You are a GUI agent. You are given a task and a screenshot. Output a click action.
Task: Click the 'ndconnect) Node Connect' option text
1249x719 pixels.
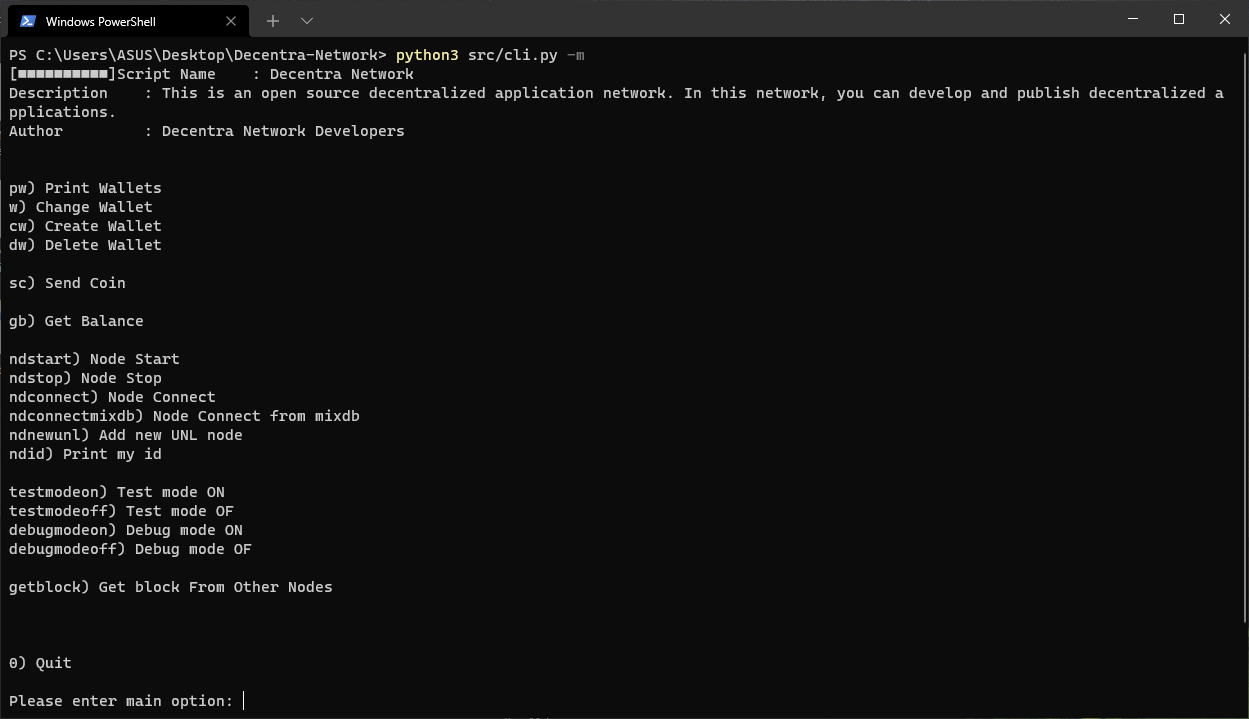(112, 396)
